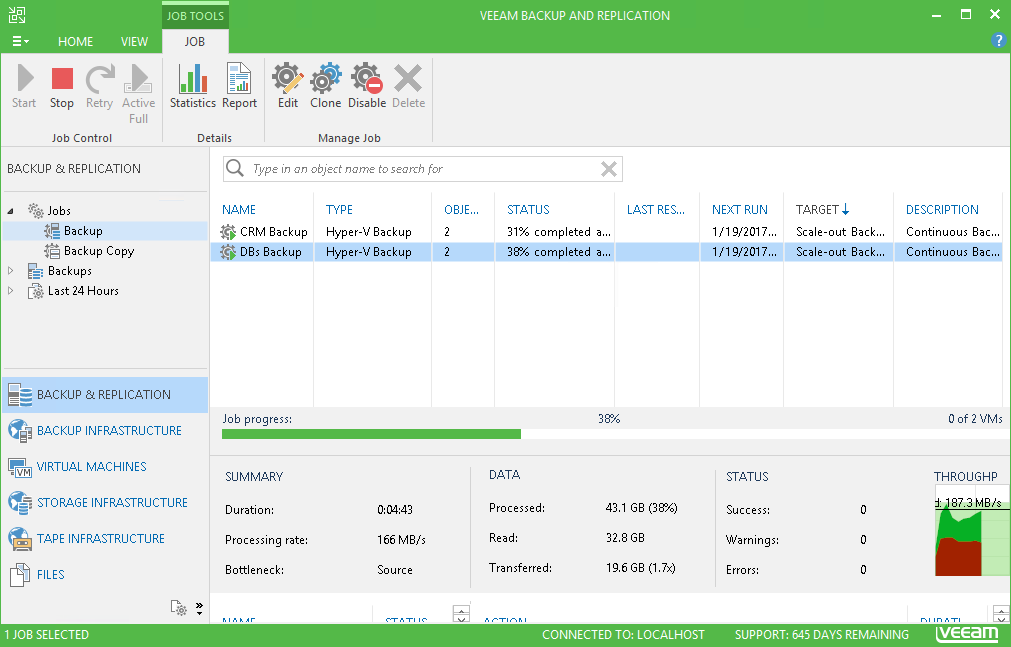Click 'Connected to: localhost' status entry
This screenshot has width=1011, height=647.
click(623, 635)
